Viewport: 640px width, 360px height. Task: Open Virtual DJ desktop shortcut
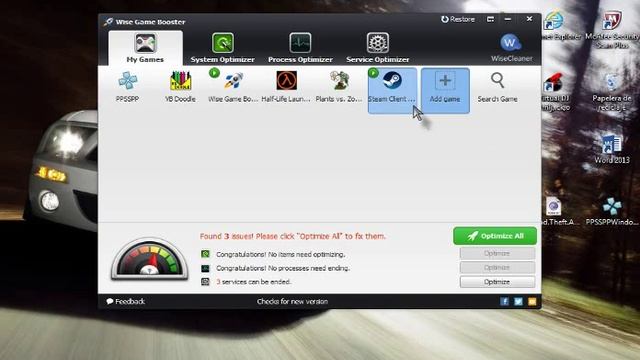553,92
